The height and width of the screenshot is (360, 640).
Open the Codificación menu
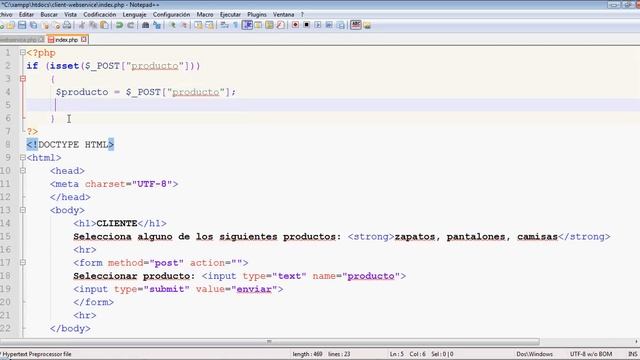coord(100,14)
